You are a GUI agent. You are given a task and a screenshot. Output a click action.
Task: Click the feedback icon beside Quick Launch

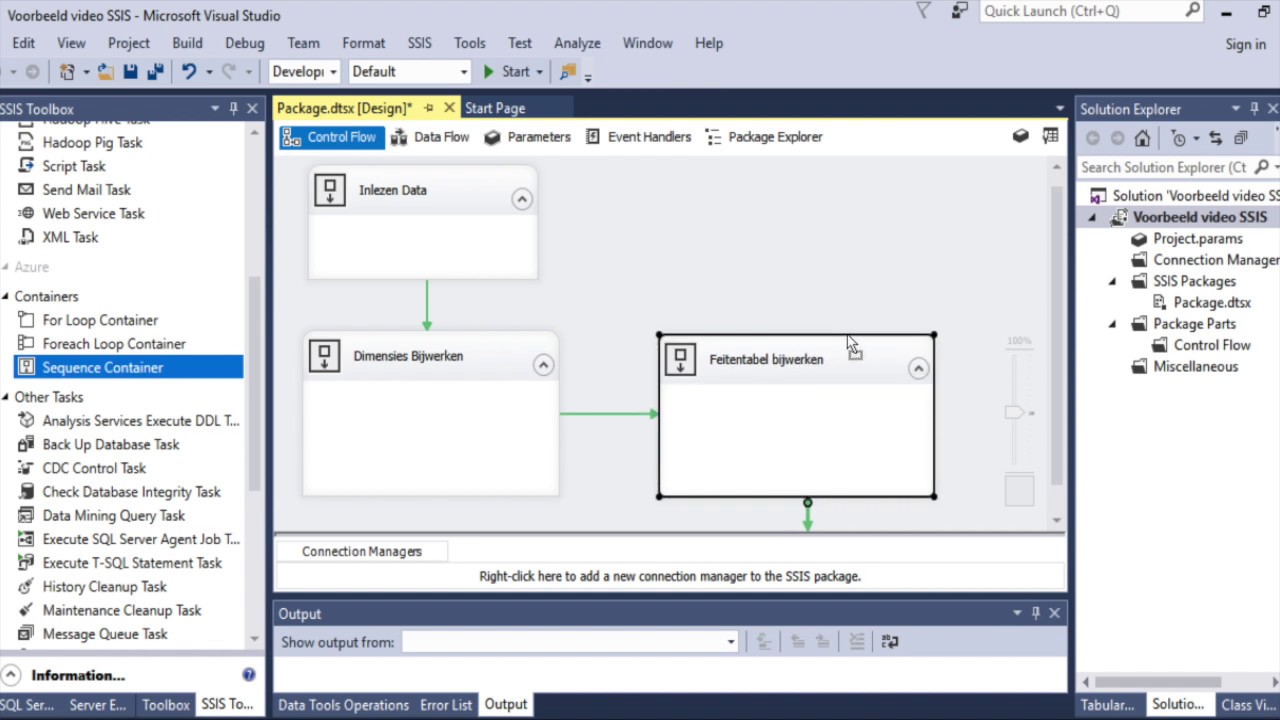click(960, 11)
